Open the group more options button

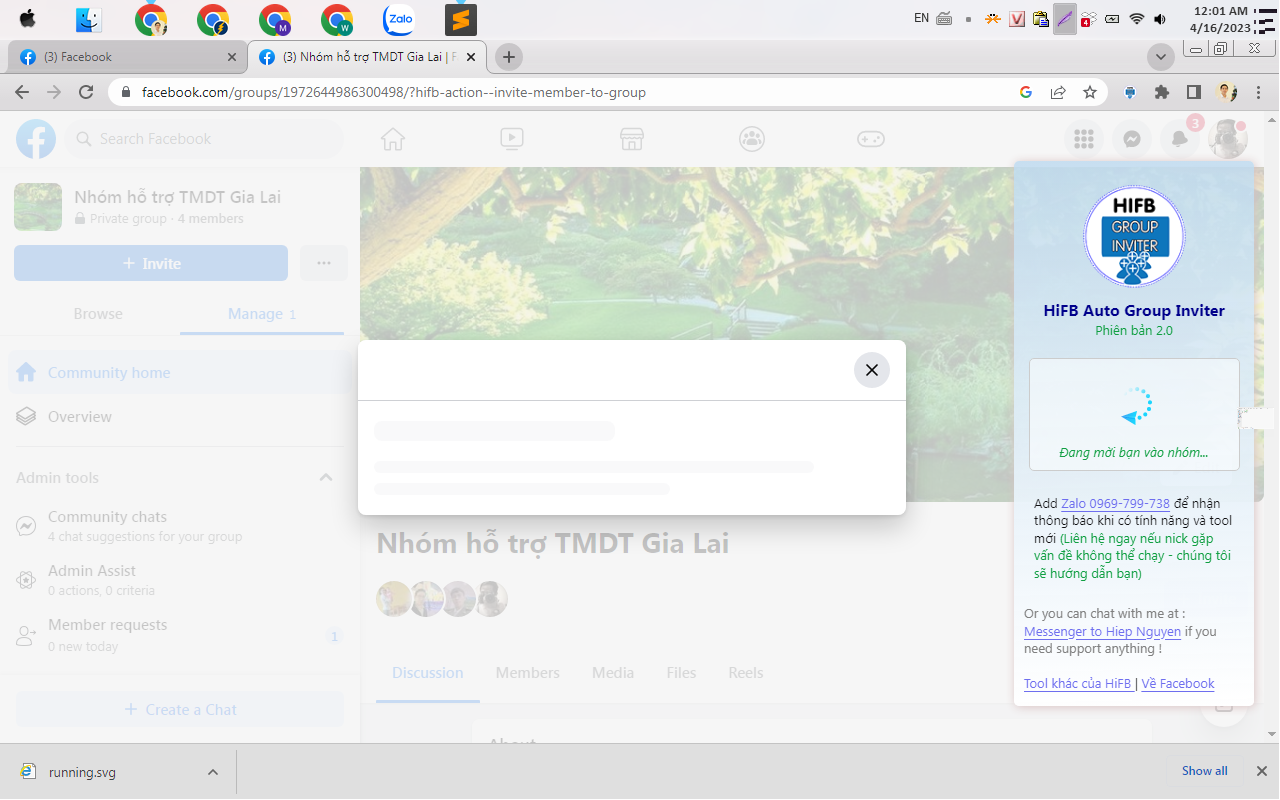point(323,263)
